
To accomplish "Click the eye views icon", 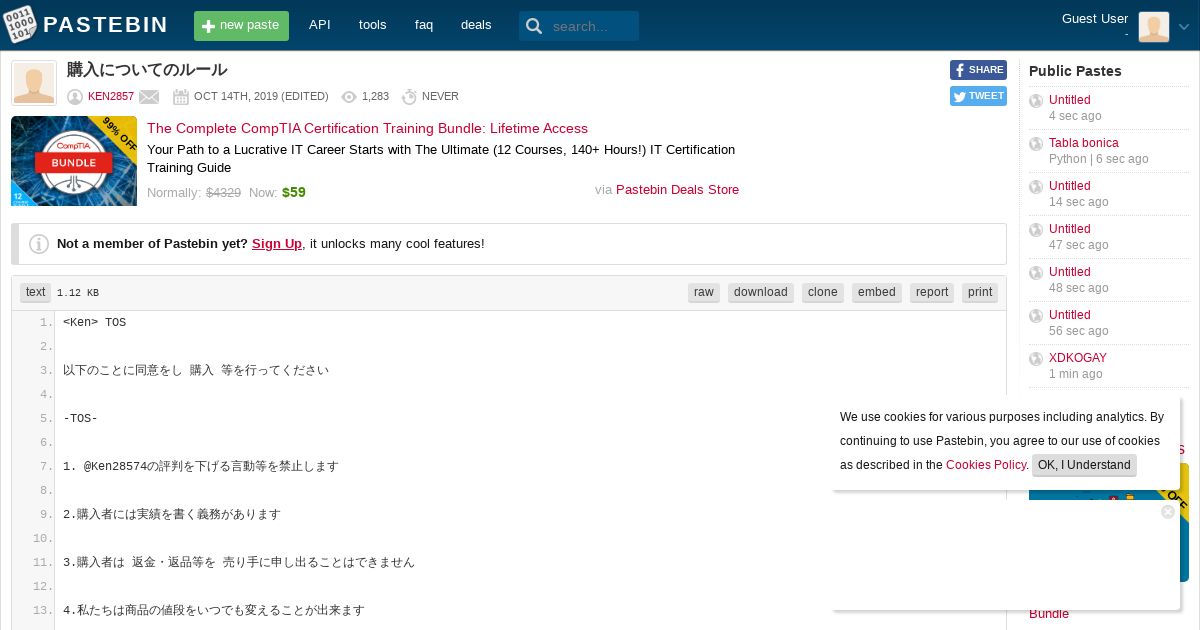I will (349, 97).
